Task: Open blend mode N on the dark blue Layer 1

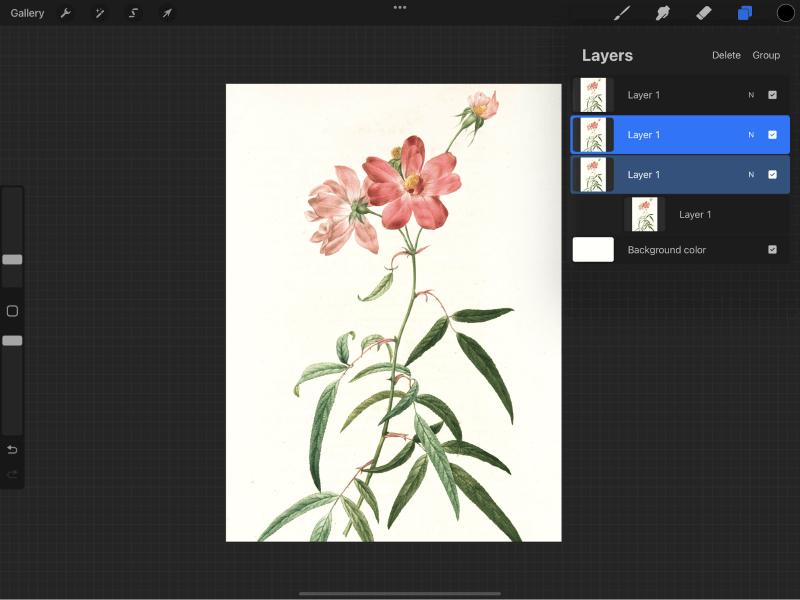Action: coord(751,174)
